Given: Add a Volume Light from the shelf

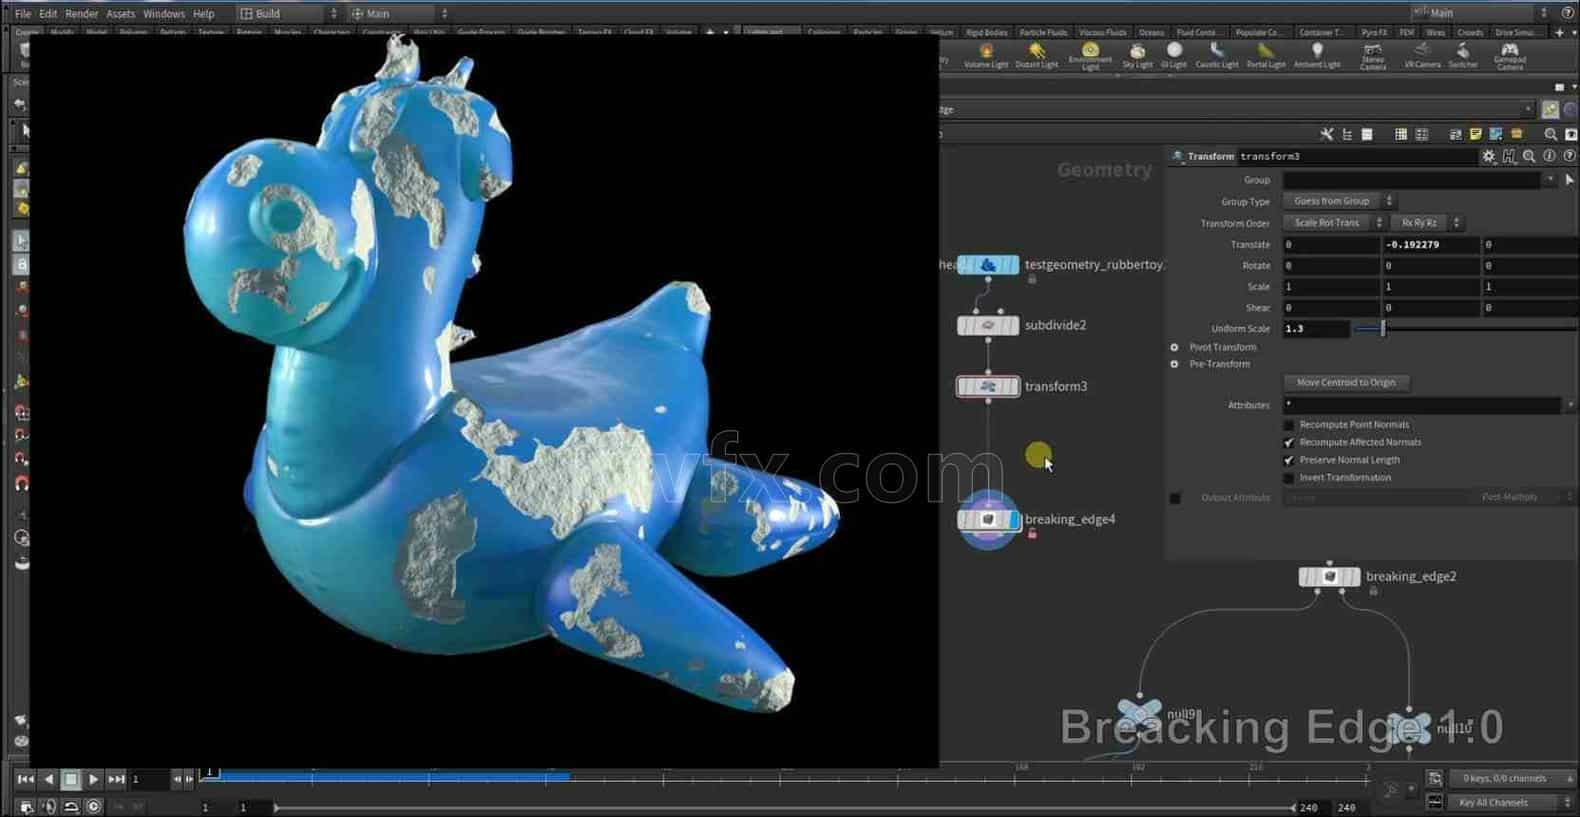Looking at the screenshot, I should pos(985,55).
